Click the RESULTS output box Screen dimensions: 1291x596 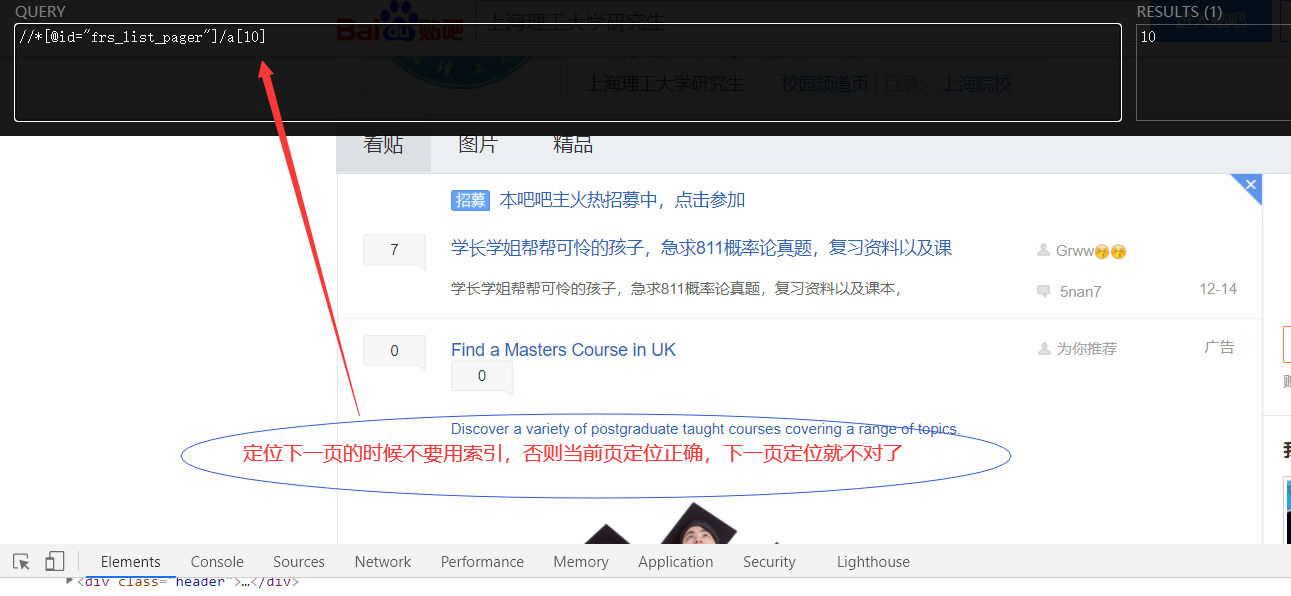pos(1213,72)
